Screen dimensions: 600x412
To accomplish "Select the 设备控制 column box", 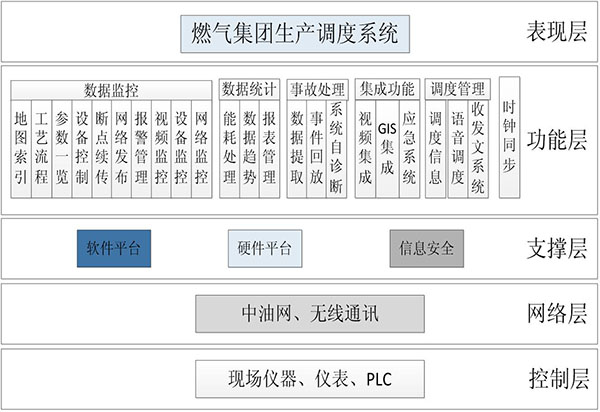I will (82, 149).
